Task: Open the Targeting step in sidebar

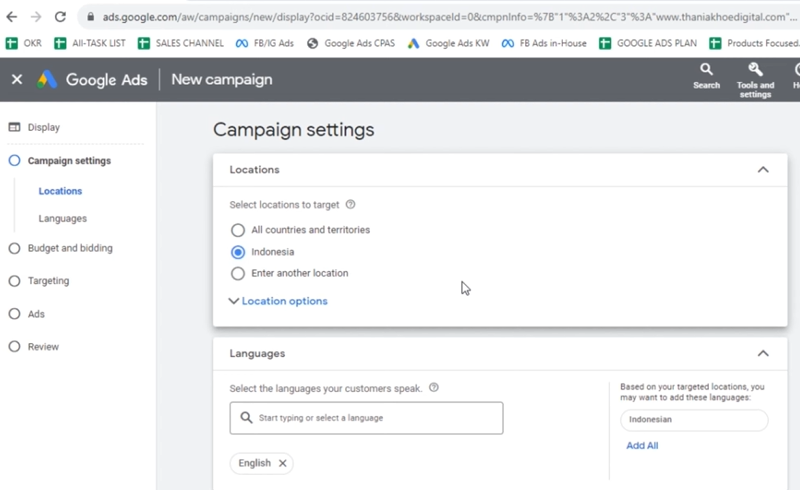Action: point(48,281)
